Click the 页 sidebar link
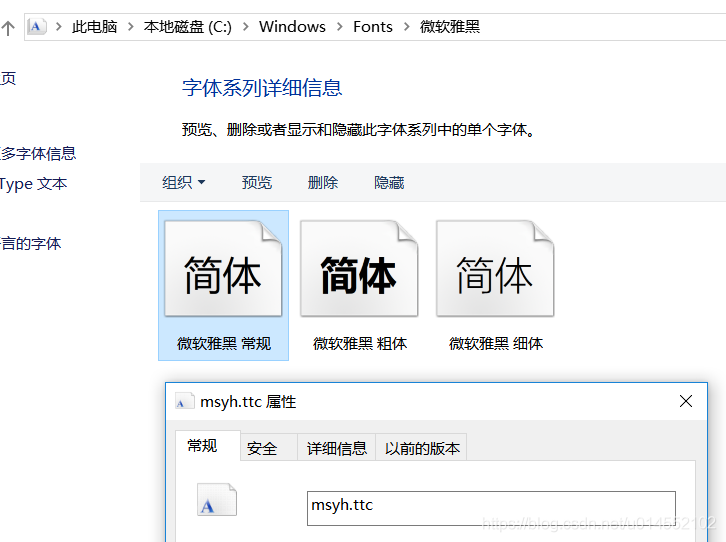Image resolution: width=726 pixels, height=542 pixels. [x=8, y=79]
